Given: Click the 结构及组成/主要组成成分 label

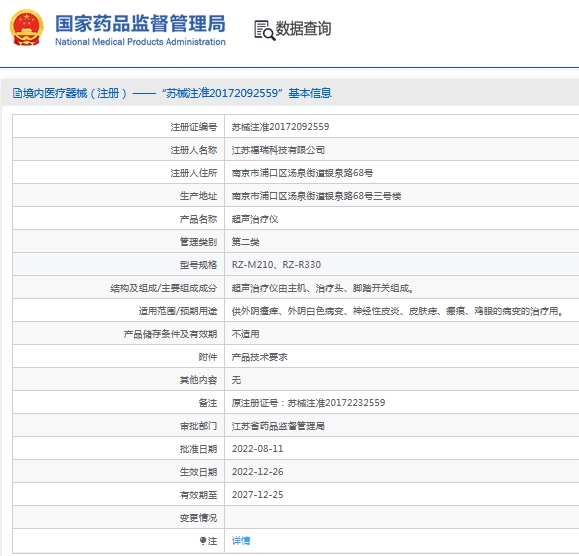Looking at the screenshot, I should 164,288.
